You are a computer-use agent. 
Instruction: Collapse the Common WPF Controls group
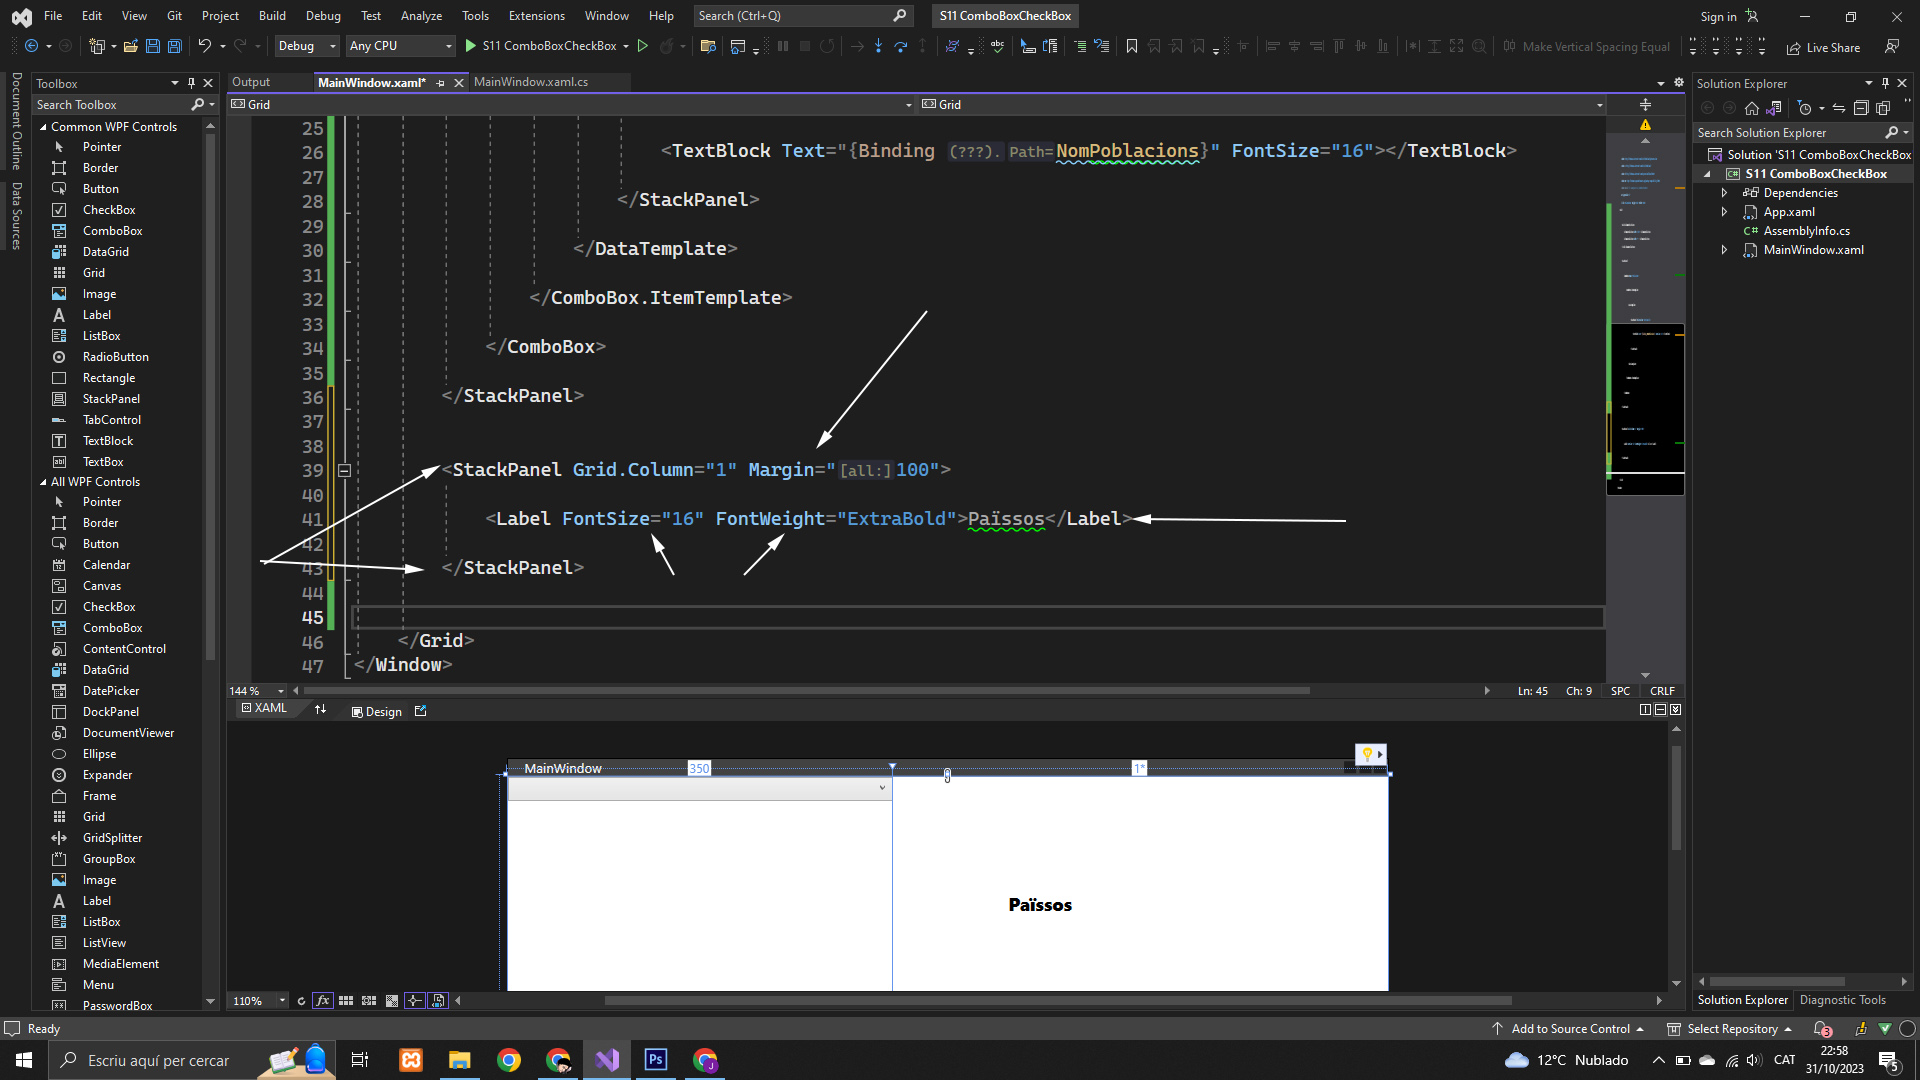[44, 127]
